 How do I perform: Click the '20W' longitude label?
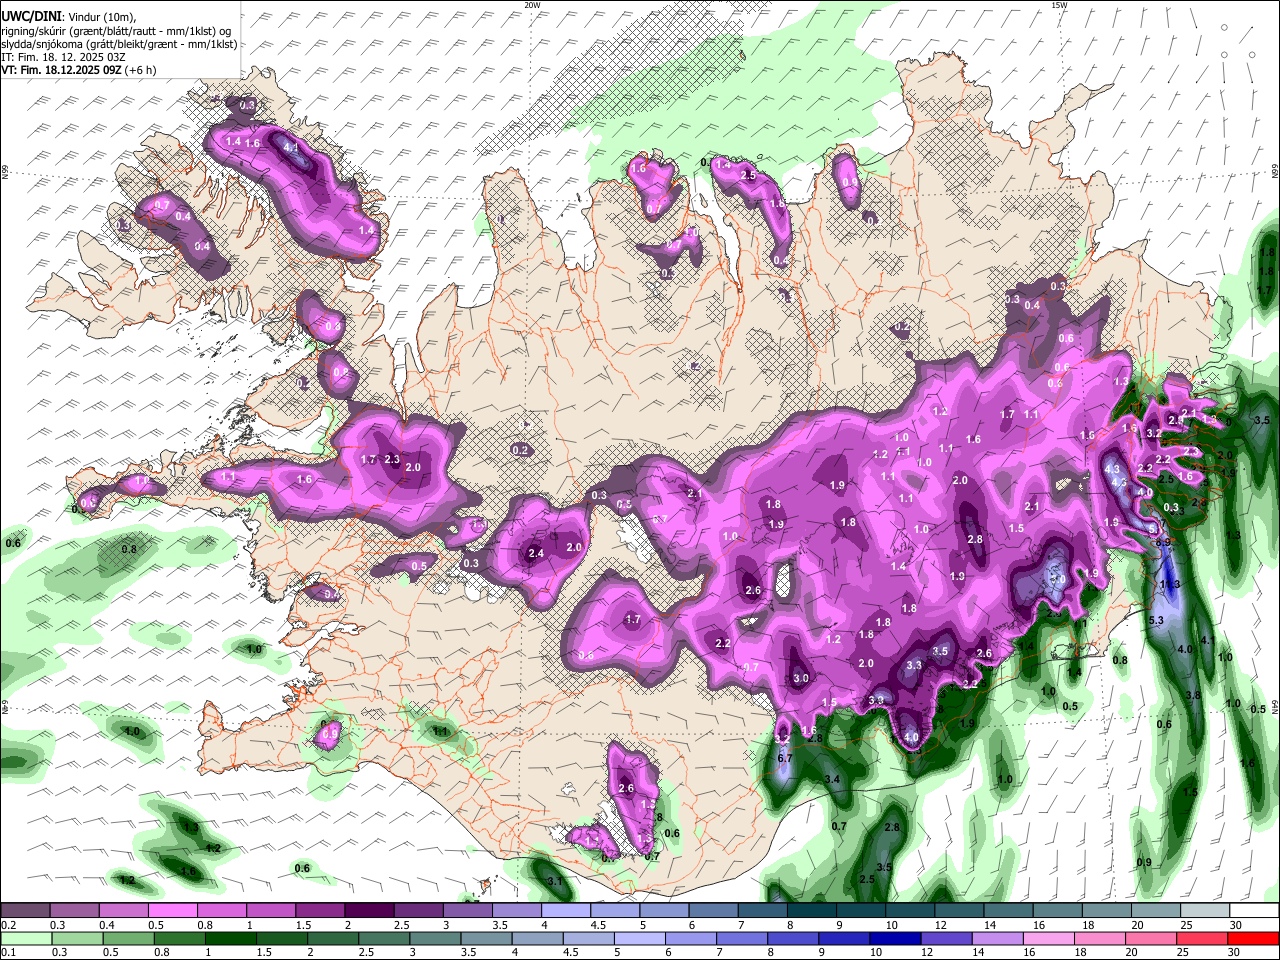[x=532, y=5]
